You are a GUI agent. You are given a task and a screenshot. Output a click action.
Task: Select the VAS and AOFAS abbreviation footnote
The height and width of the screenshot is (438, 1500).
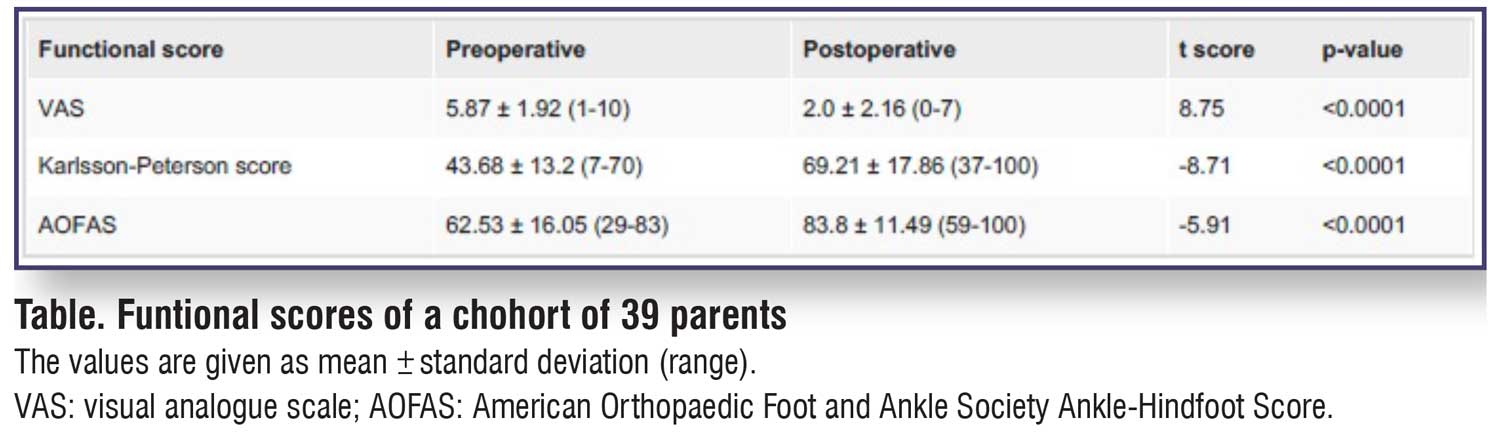[675, 407]
